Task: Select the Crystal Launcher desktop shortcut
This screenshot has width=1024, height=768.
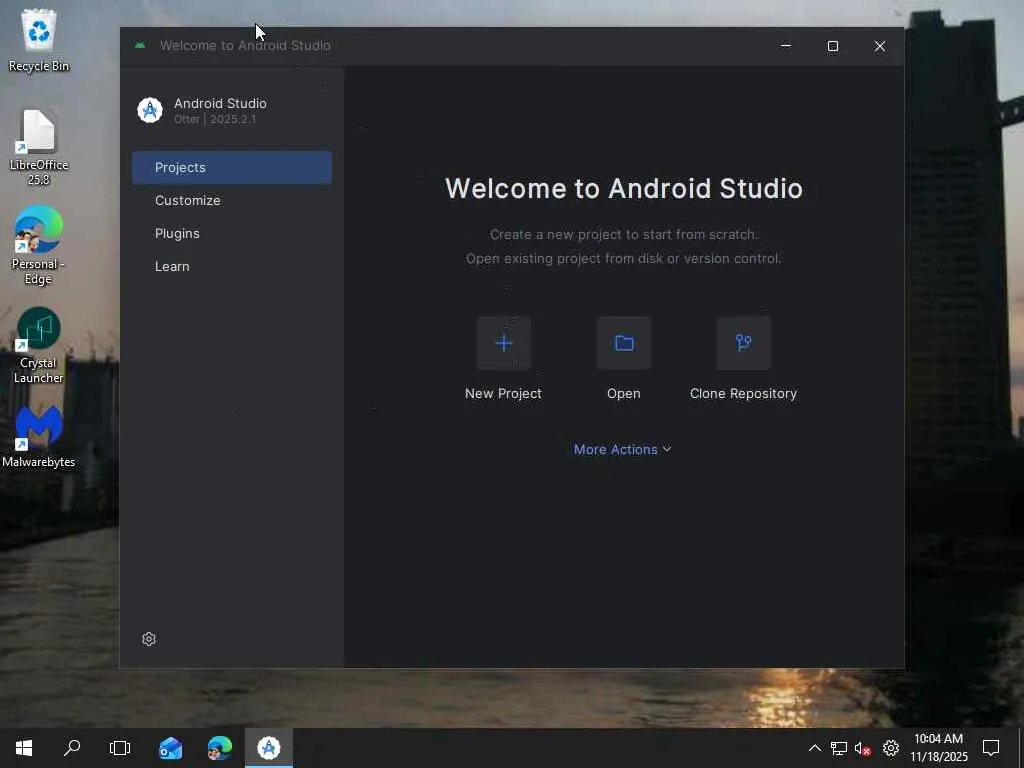Action: click(39, 345)
